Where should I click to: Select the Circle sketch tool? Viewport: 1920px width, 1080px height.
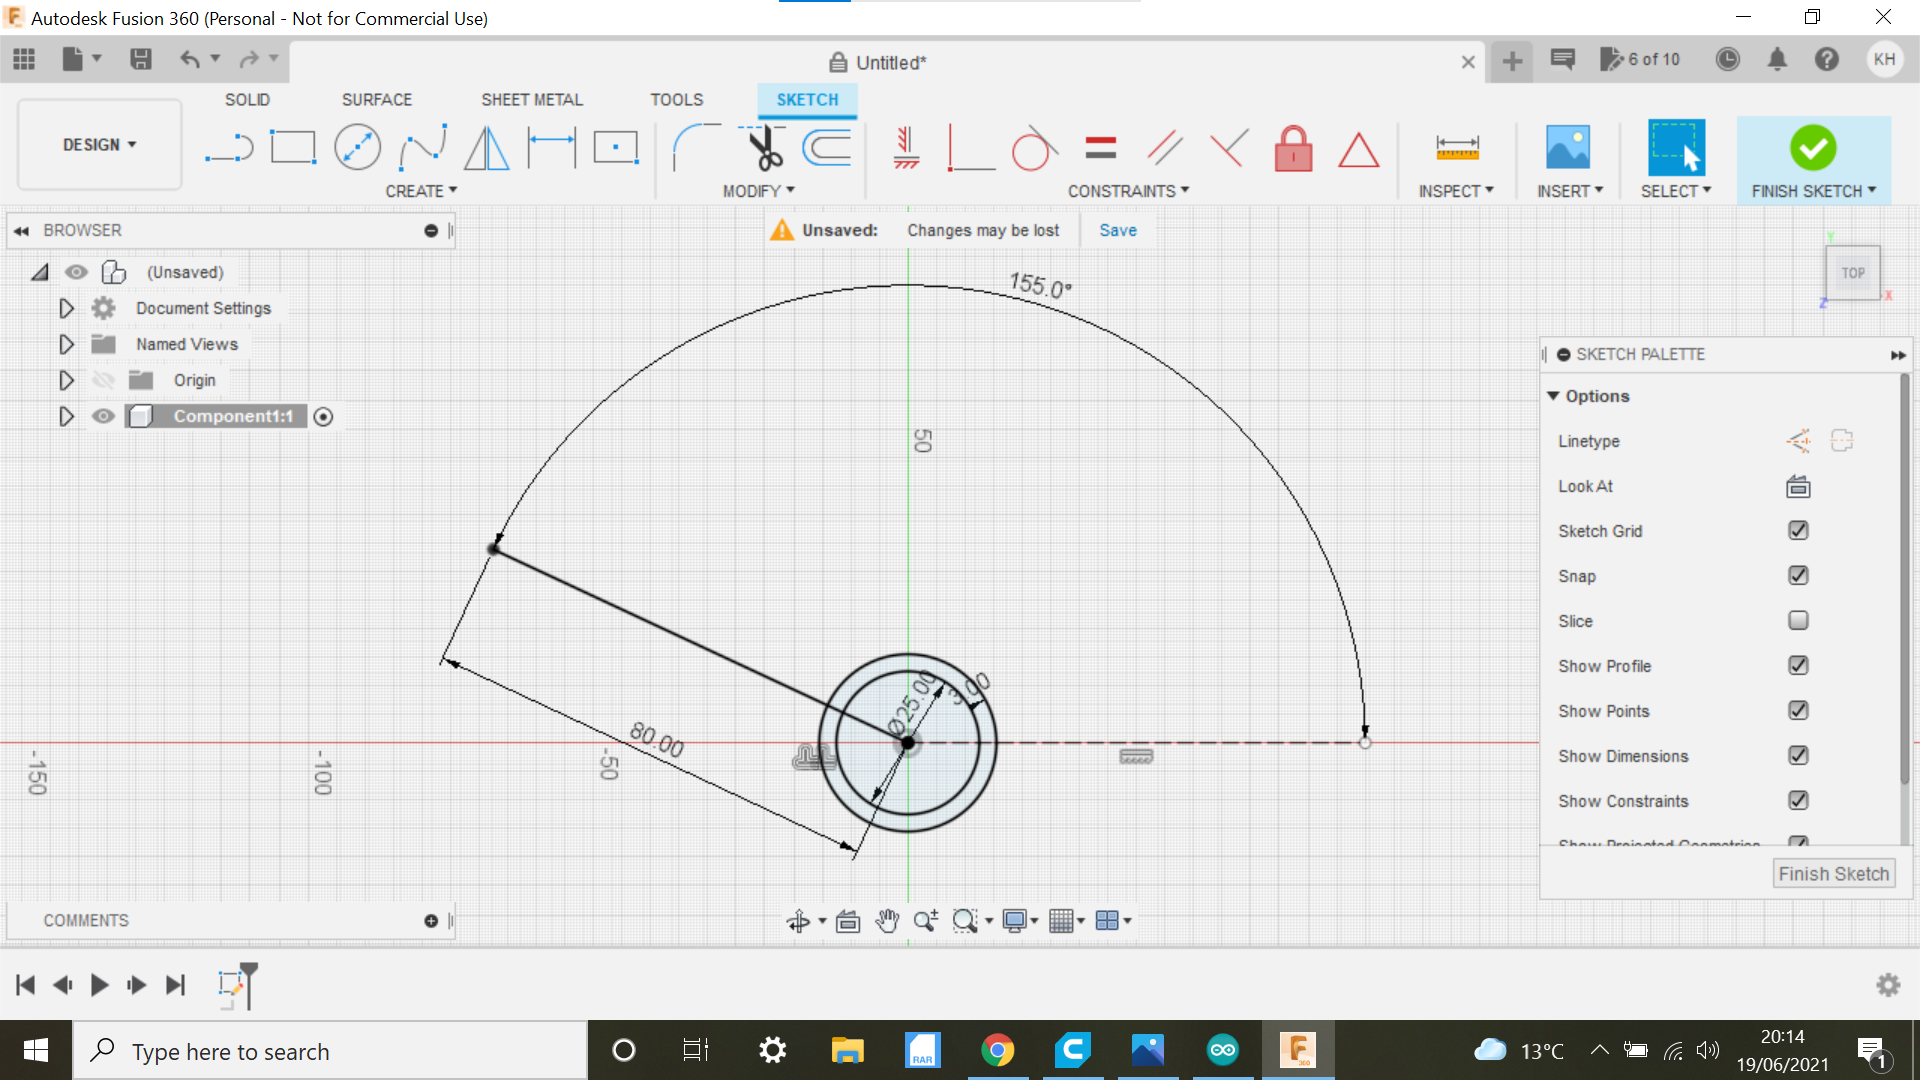pos(357,146)
